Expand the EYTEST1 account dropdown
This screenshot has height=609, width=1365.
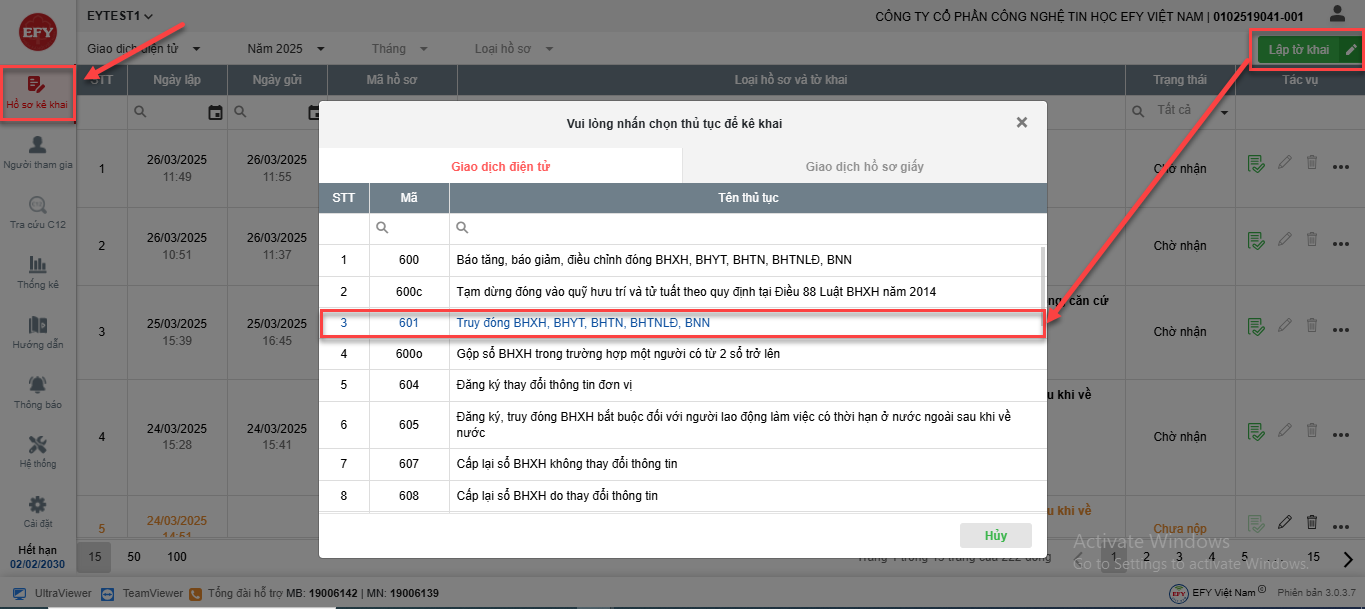click(x=120, y=16)
